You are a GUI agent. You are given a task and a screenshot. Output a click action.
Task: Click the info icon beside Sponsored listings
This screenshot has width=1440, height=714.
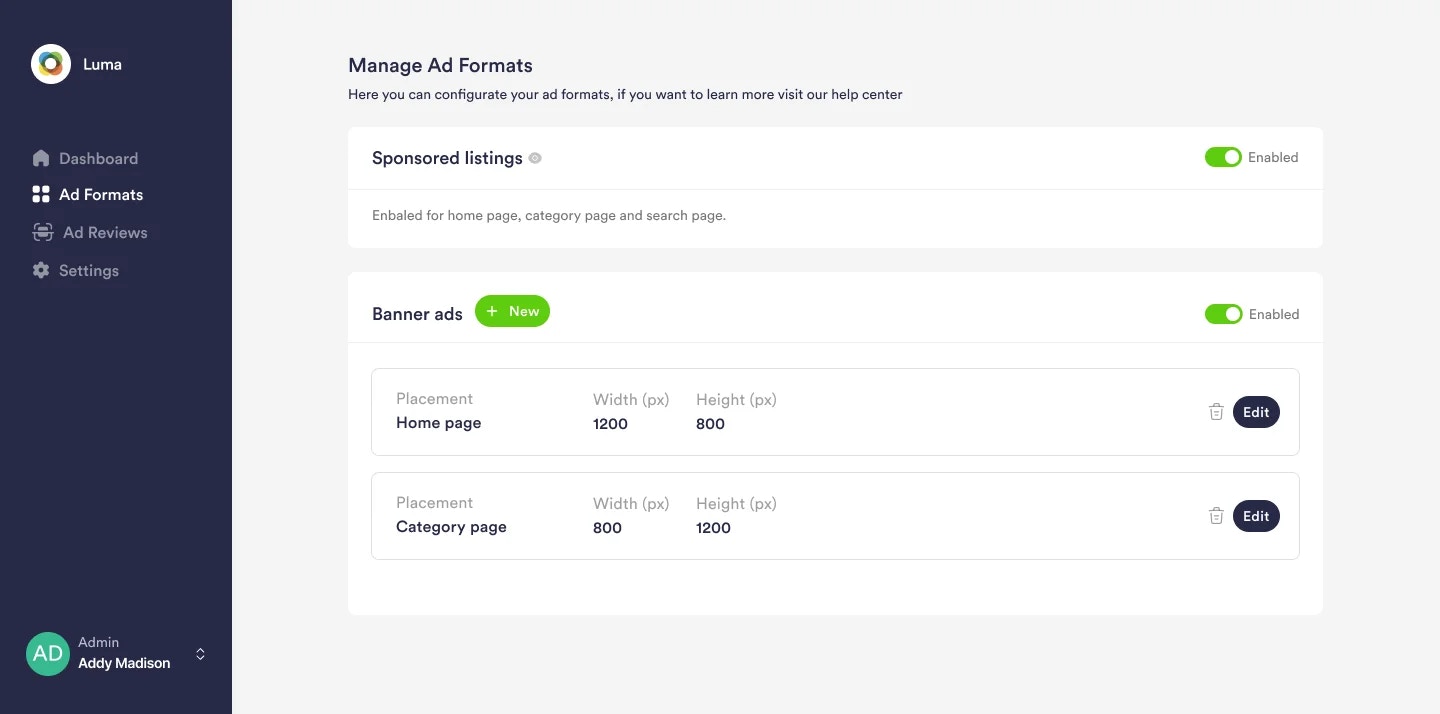pos(535,158)
